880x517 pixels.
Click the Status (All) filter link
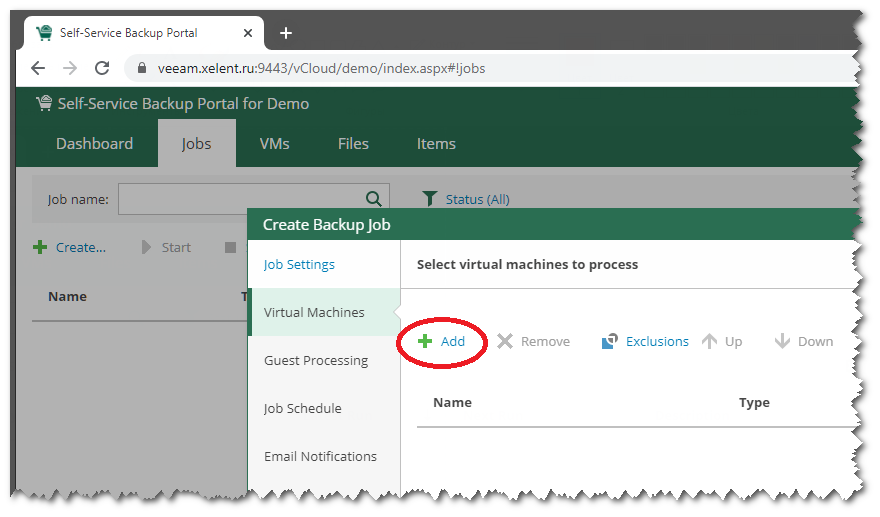coord(478,199)
